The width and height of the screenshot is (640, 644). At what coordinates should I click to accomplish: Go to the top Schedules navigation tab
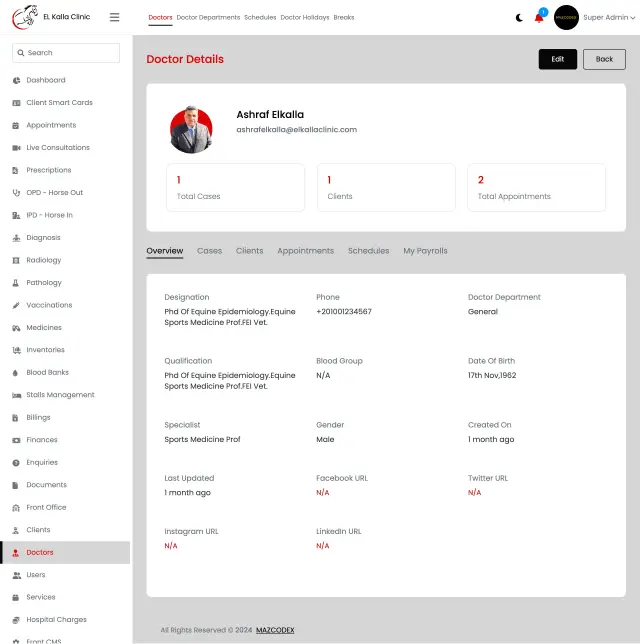pos(260,17)
